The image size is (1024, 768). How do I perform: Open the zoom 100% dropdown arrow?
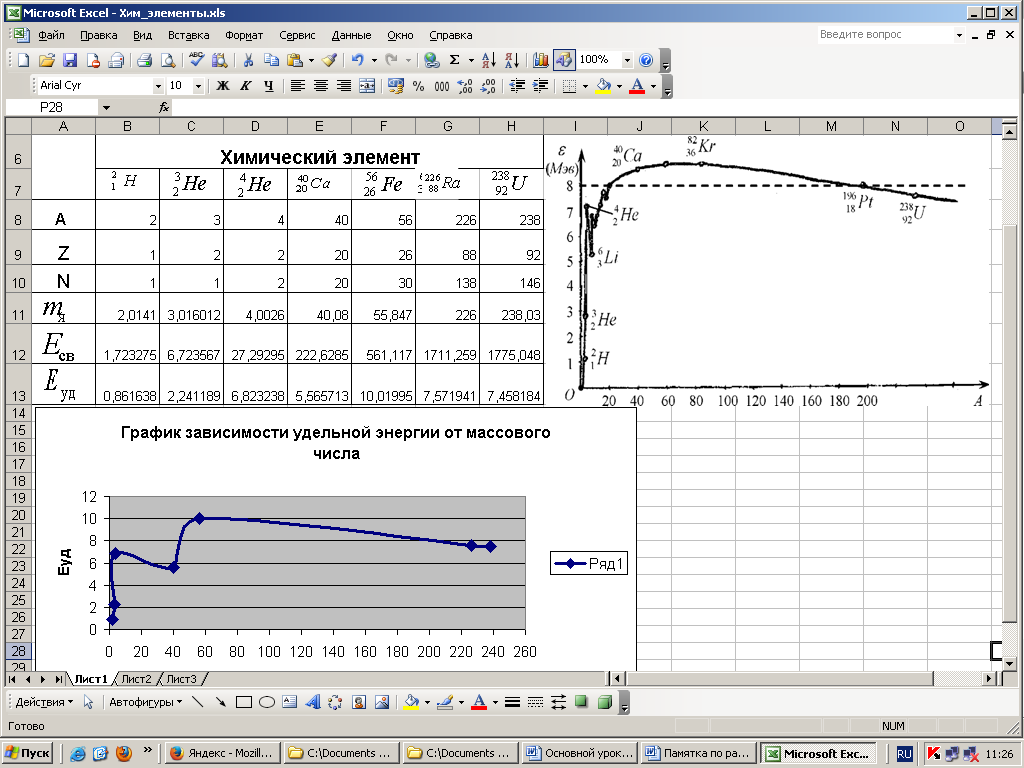point(627,60)
